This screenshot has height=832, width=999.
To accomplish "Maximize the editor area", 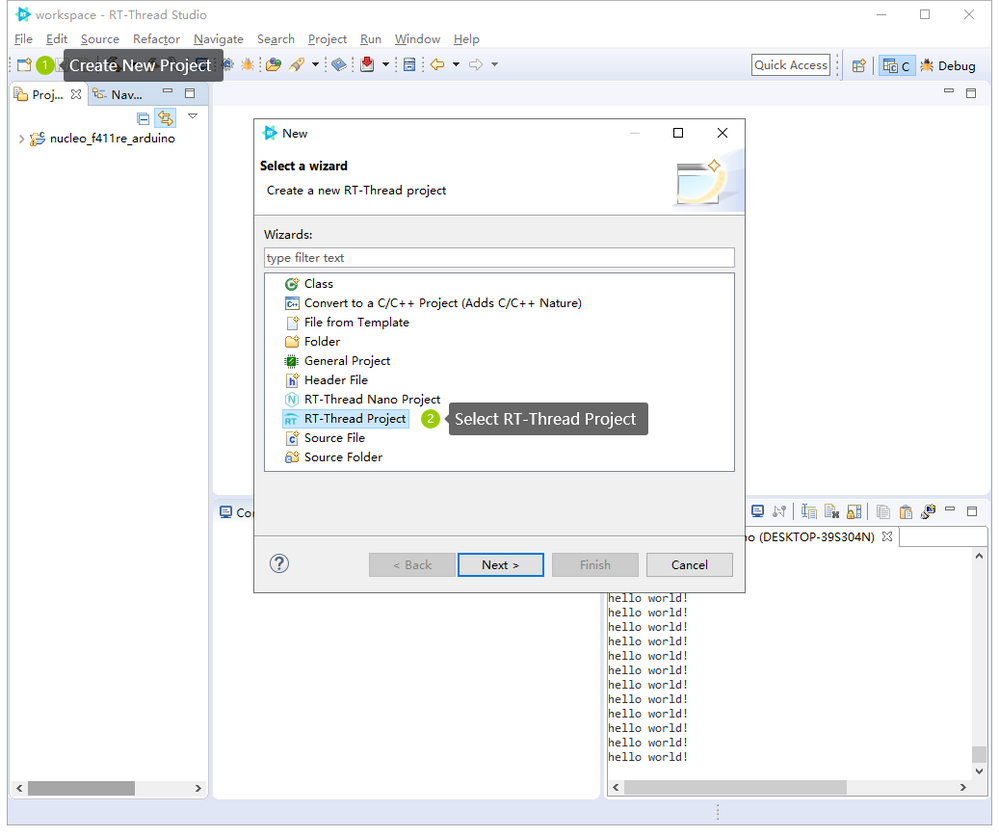I will (971, 93).
